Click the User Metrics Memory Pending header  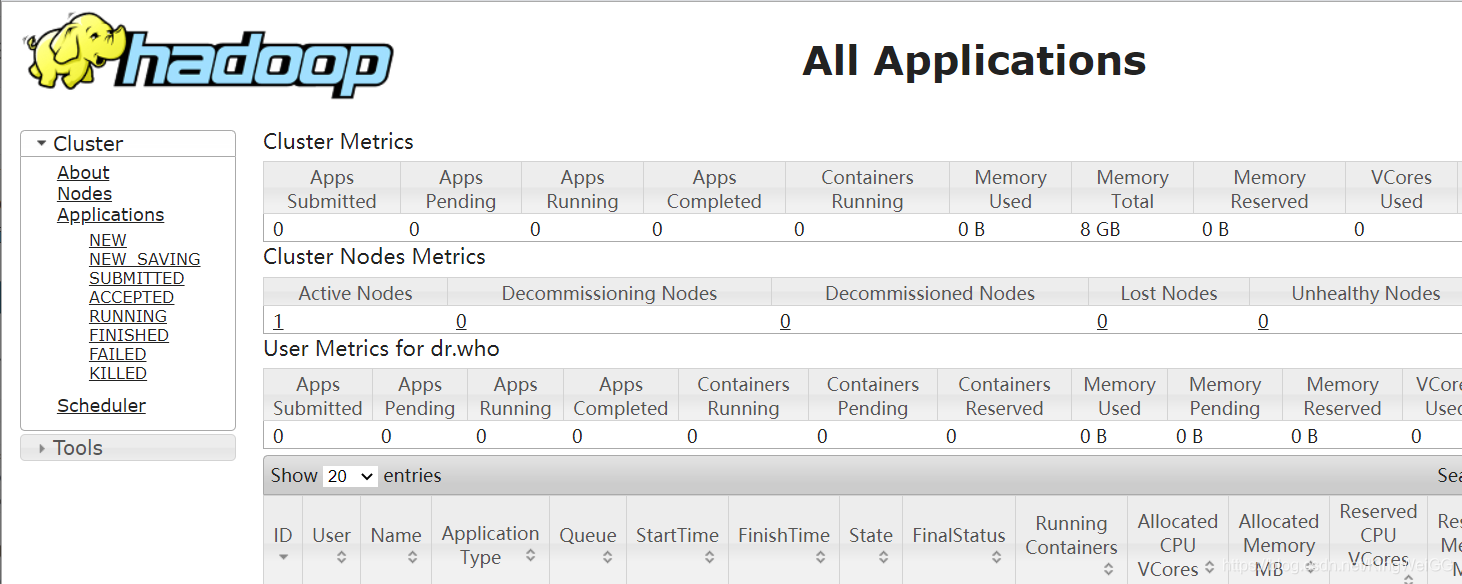[1224, 396]
